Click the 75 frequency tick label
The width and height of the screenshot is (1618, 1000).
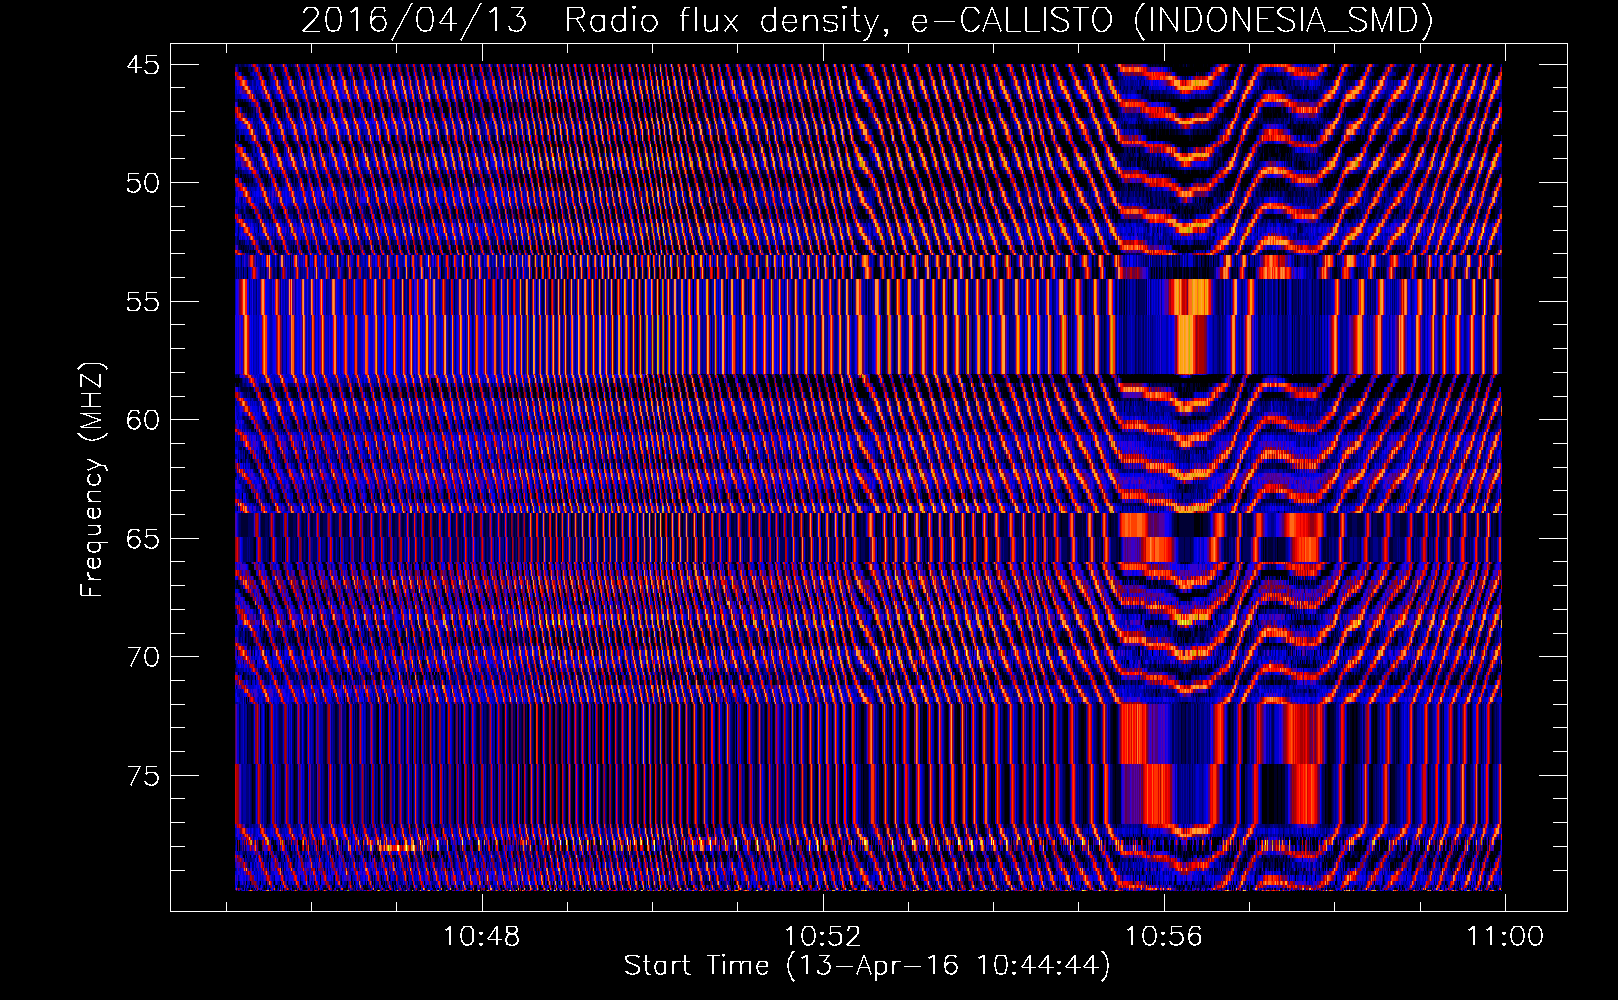143,776
